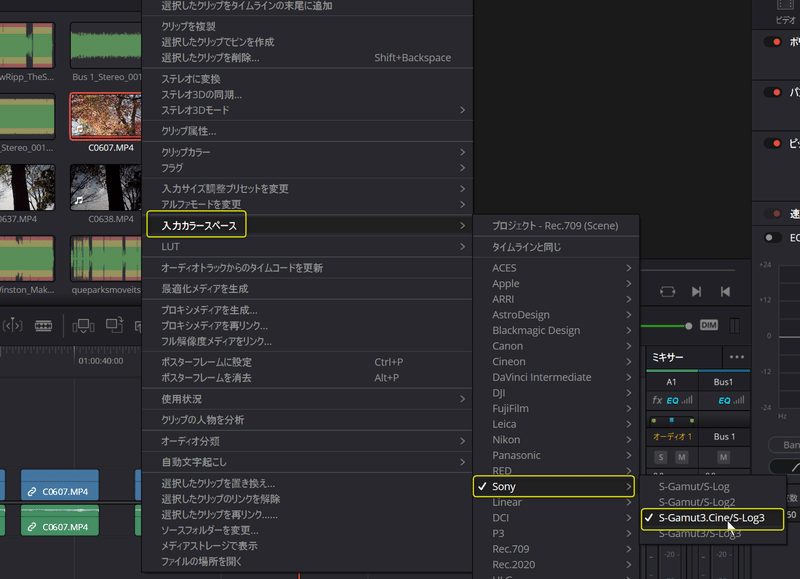
Task: Expand クリップカラー submenu
Action: point(308,152)
